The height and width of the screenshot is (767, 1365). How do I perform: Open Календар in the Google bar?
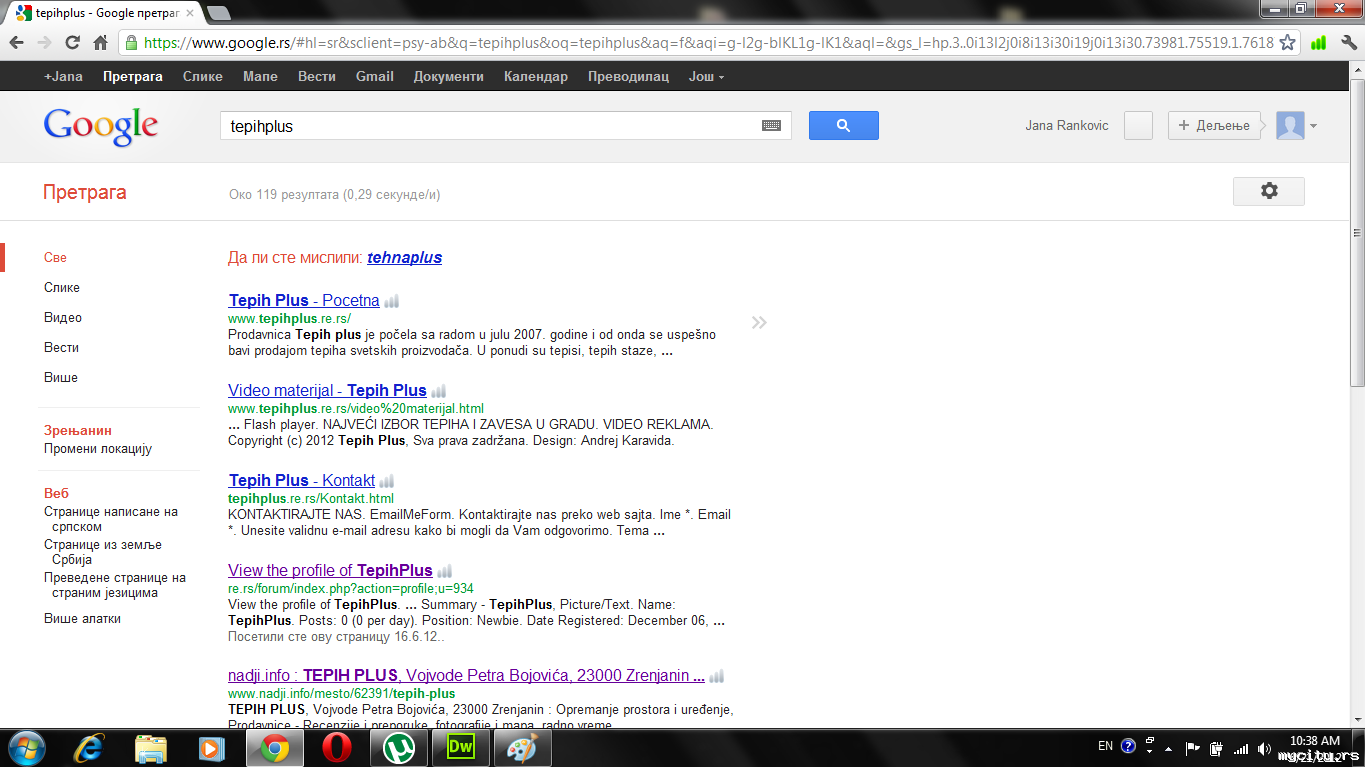536,76
